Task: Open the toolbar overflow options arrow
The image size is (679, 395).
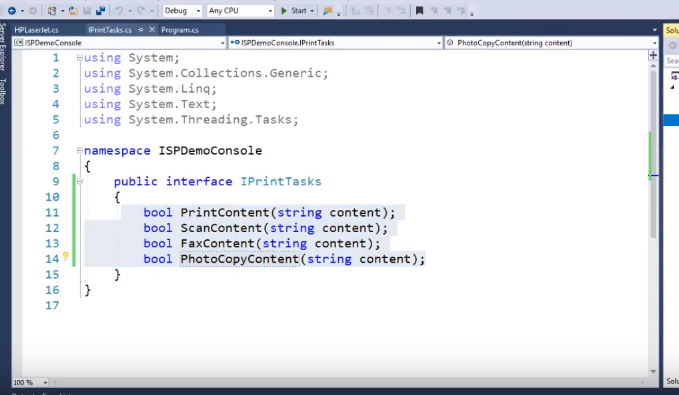Action: pyautogui.click(x=472, y=14)
